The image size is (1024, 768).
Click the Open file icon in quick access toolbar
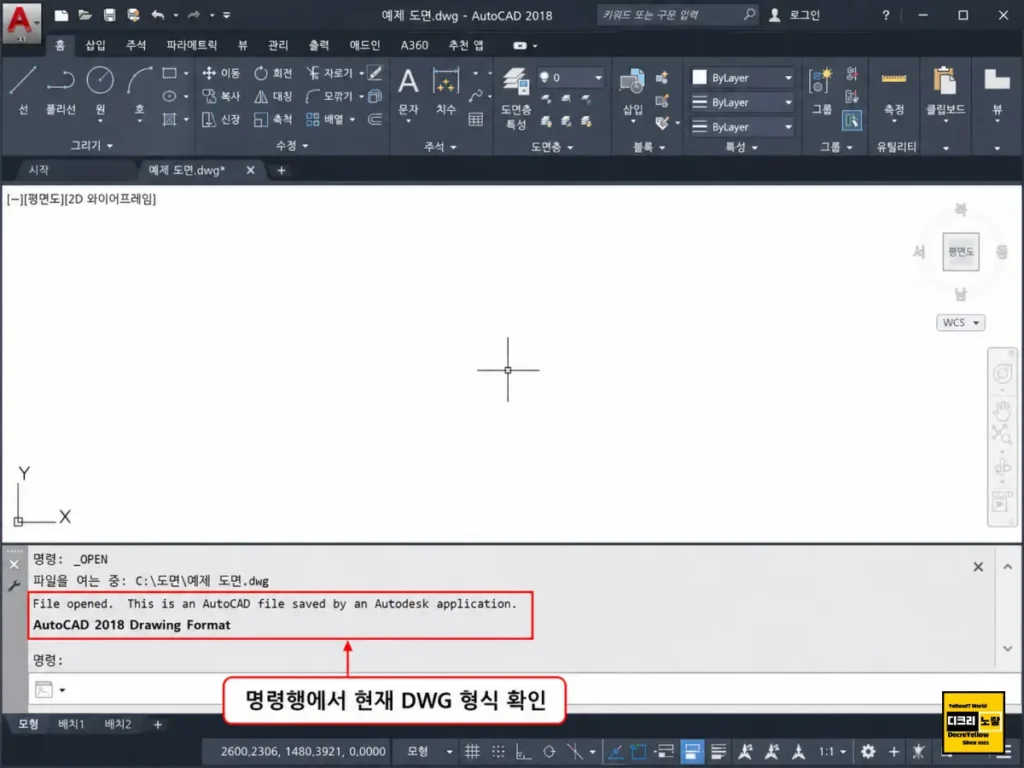coord(85,15)
